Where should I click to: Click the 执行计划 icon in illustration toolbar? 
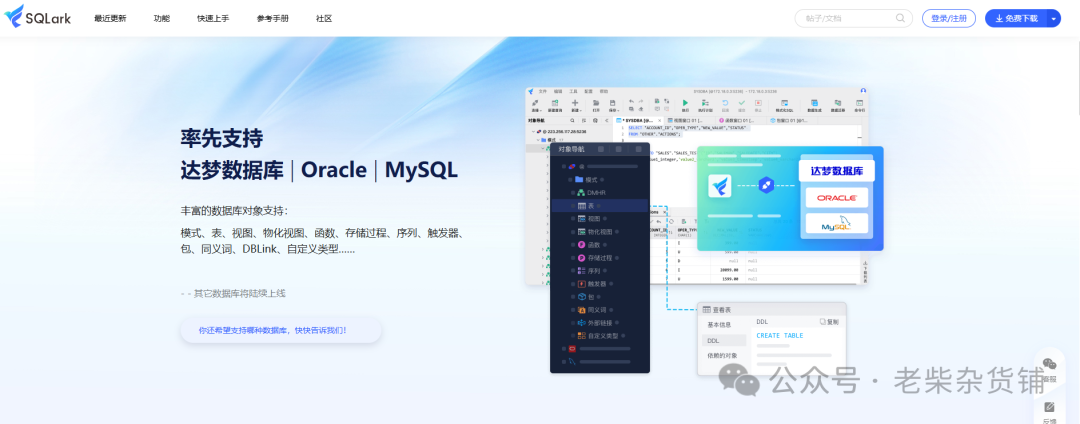coord(705,103)
